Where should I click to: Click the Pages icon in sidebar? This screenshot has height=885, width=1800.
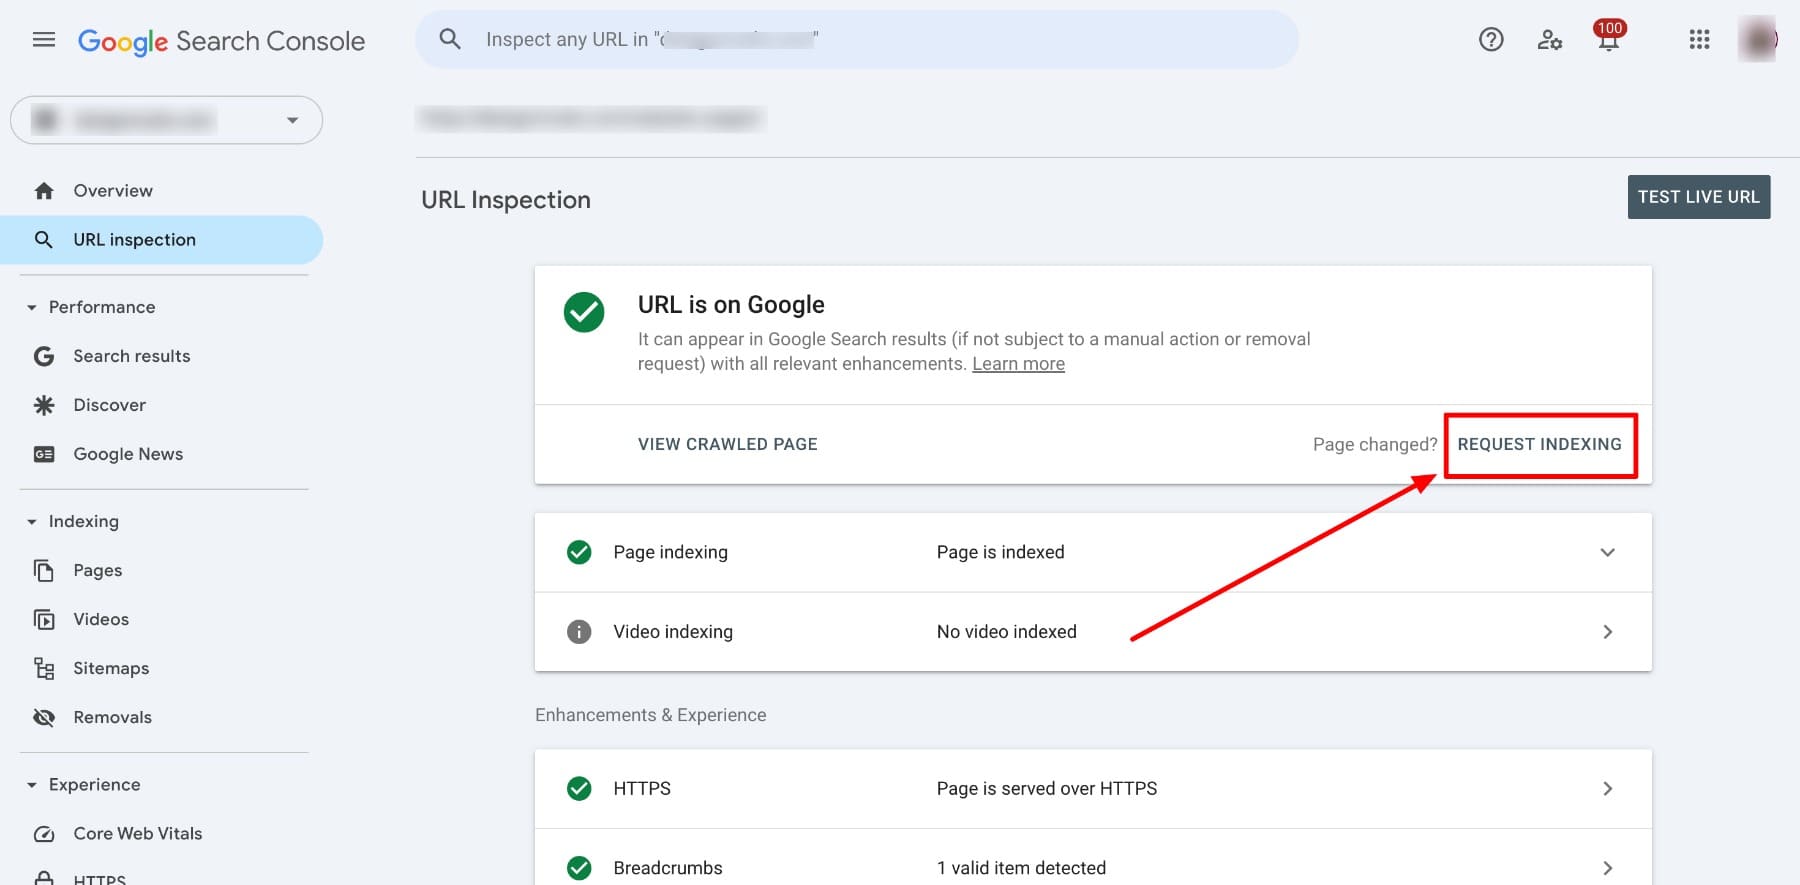click(x=44, y=570)
